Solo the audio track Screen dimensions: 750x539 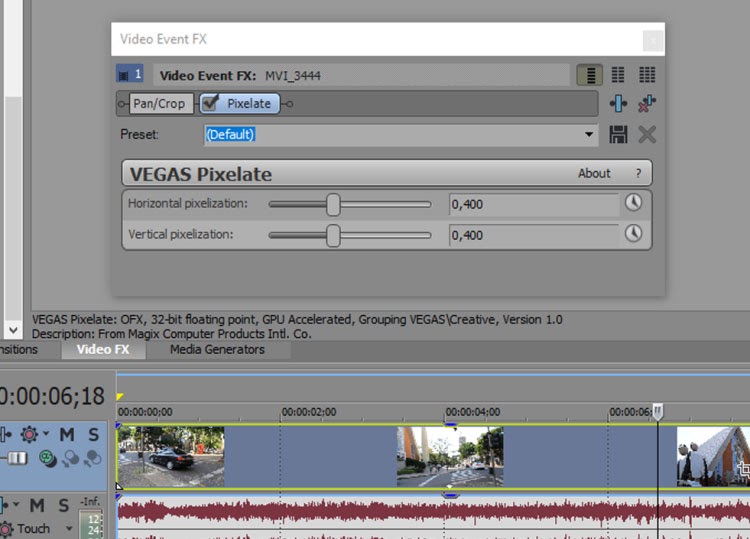tap(63, 505)
